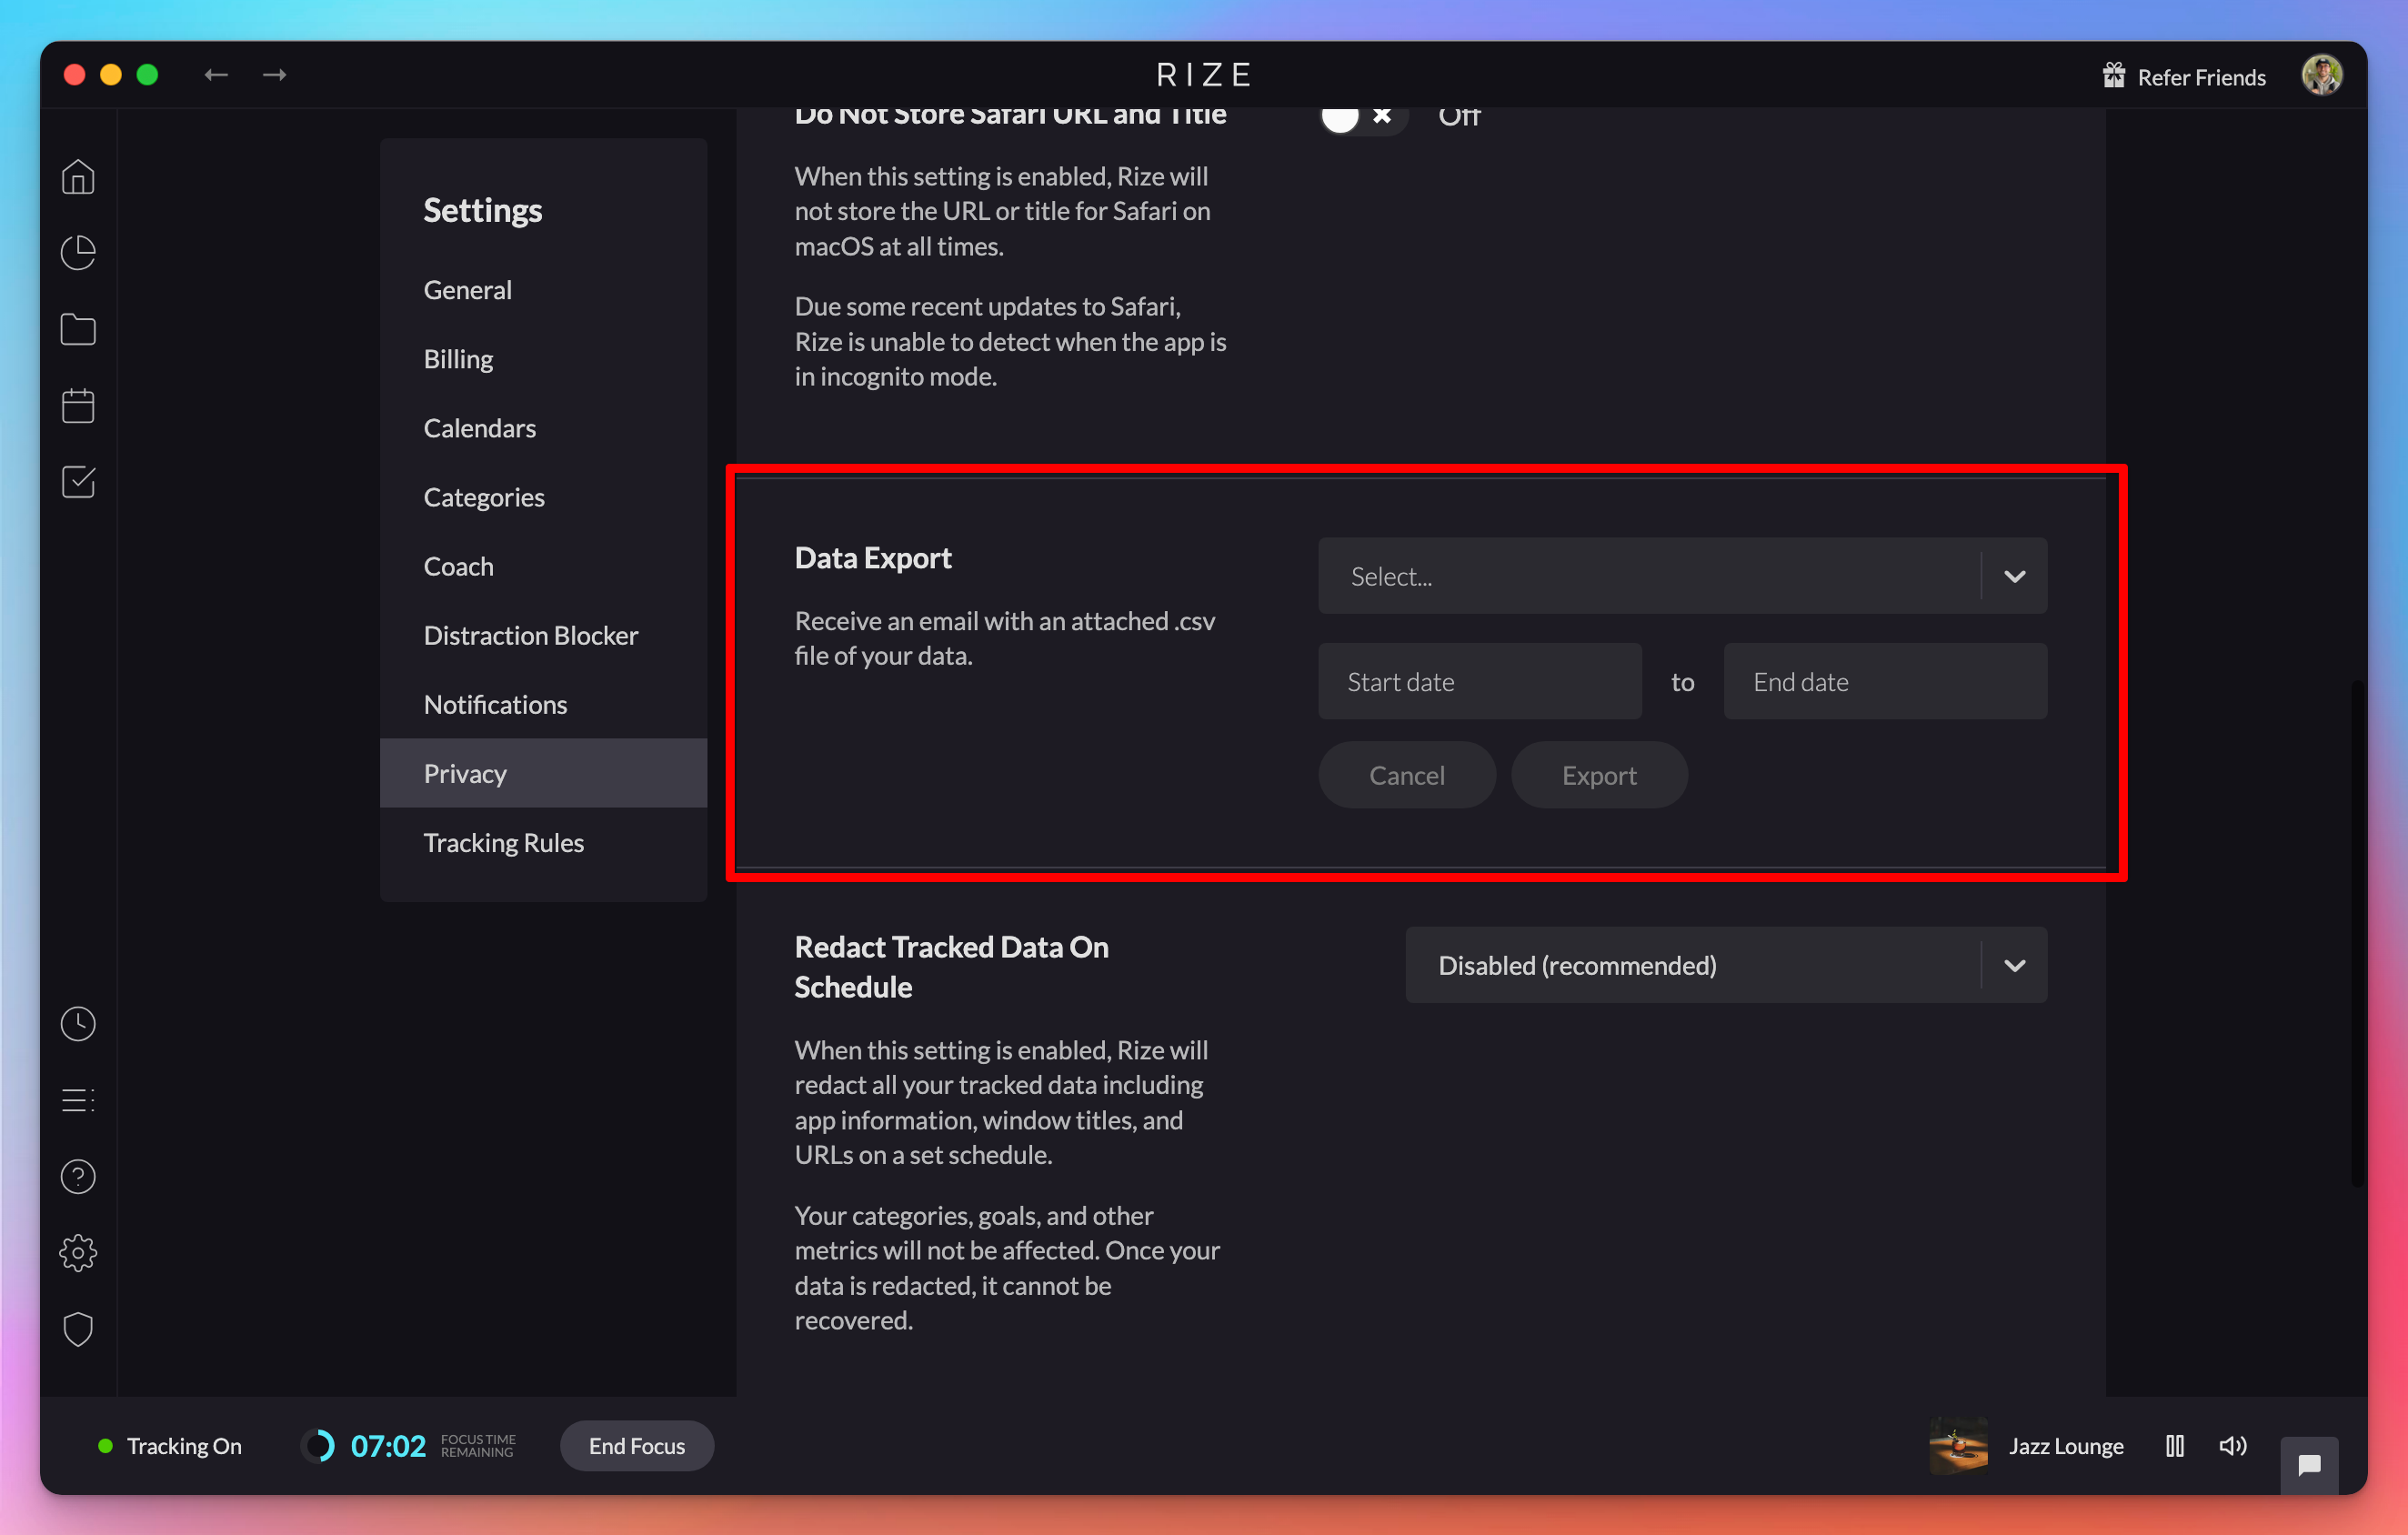Click the Tracking On label

pyautogui.click(x=184, y=1446)
